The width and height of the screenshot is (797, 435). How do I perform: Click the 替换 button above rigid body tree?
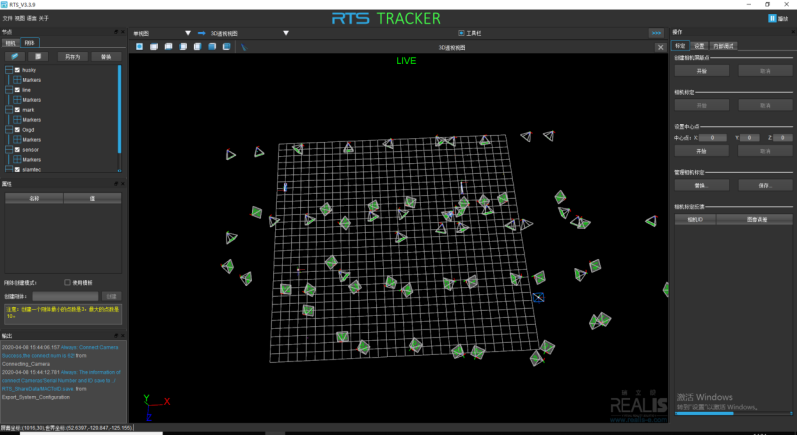click(x=106, y=56)
